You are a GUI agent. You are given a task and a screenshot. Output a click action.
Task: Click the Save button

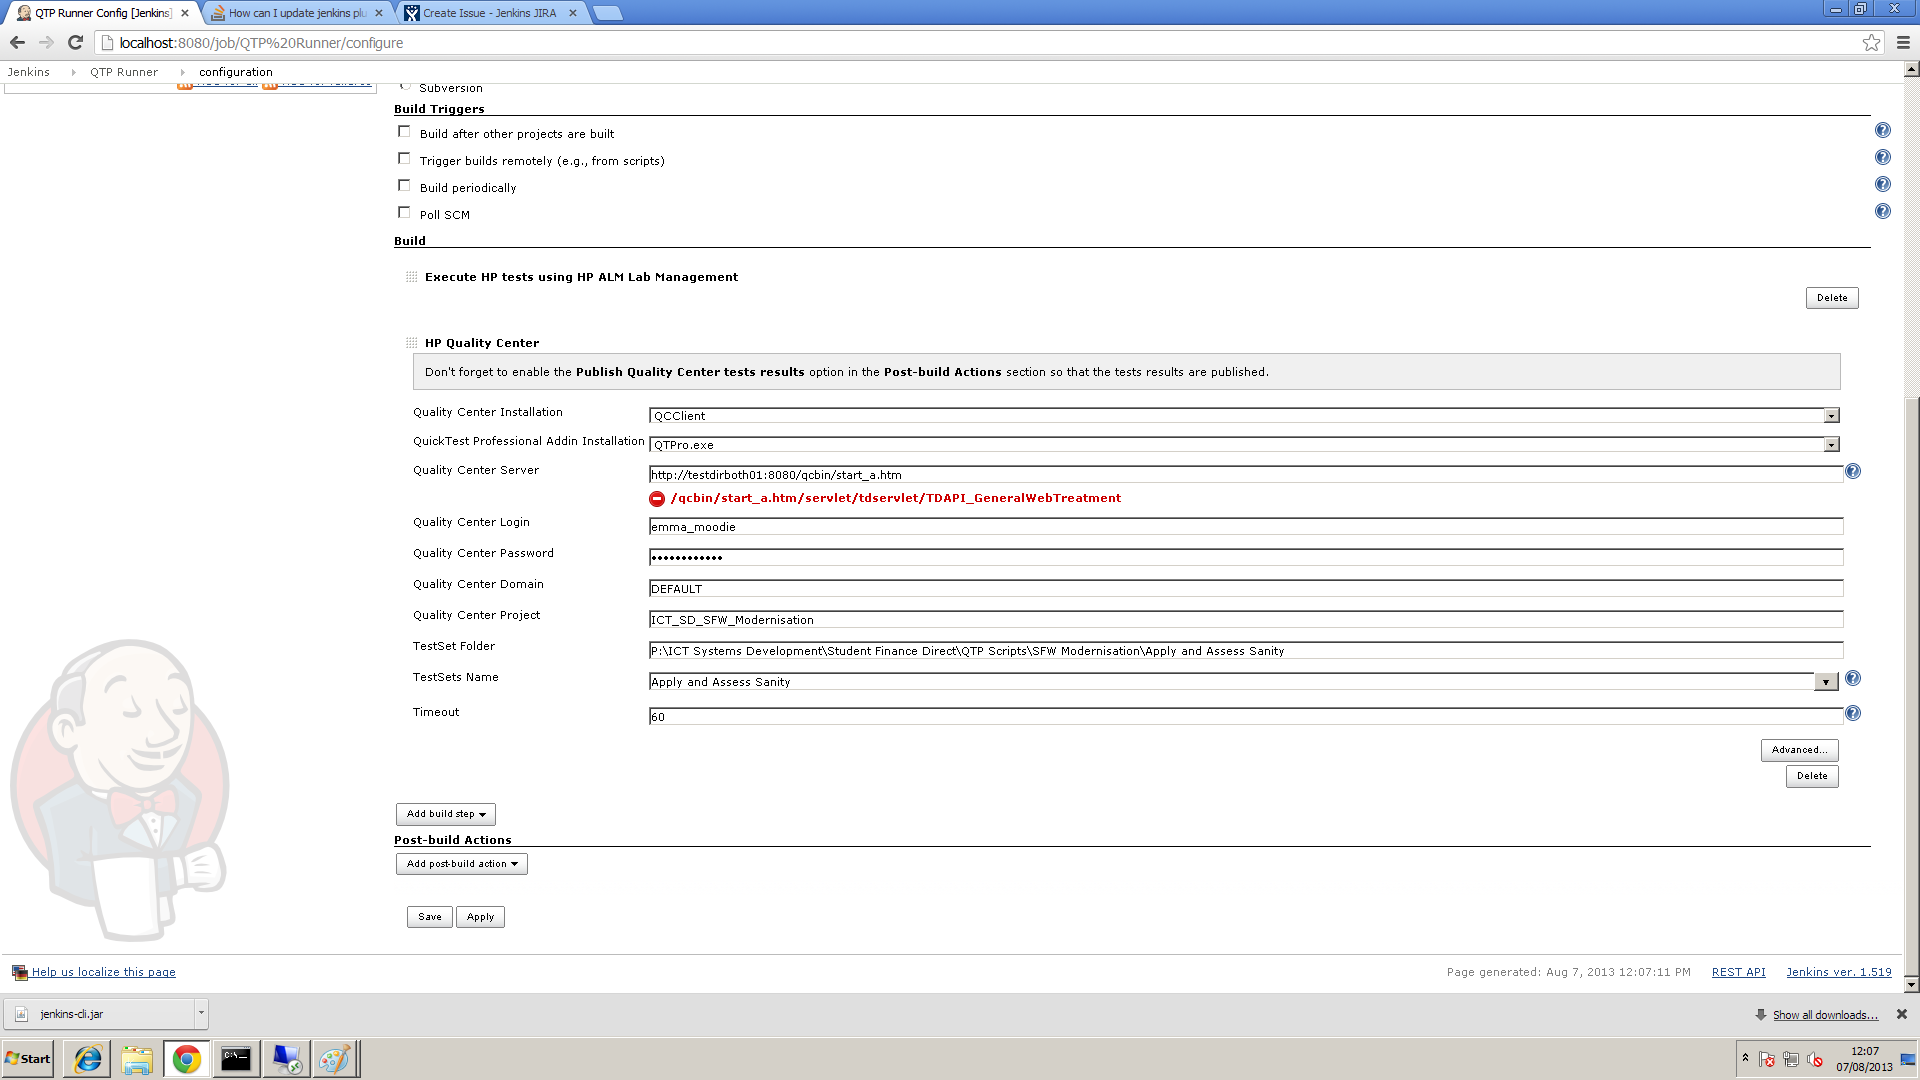pyautogui.click(x=429, y=917)
